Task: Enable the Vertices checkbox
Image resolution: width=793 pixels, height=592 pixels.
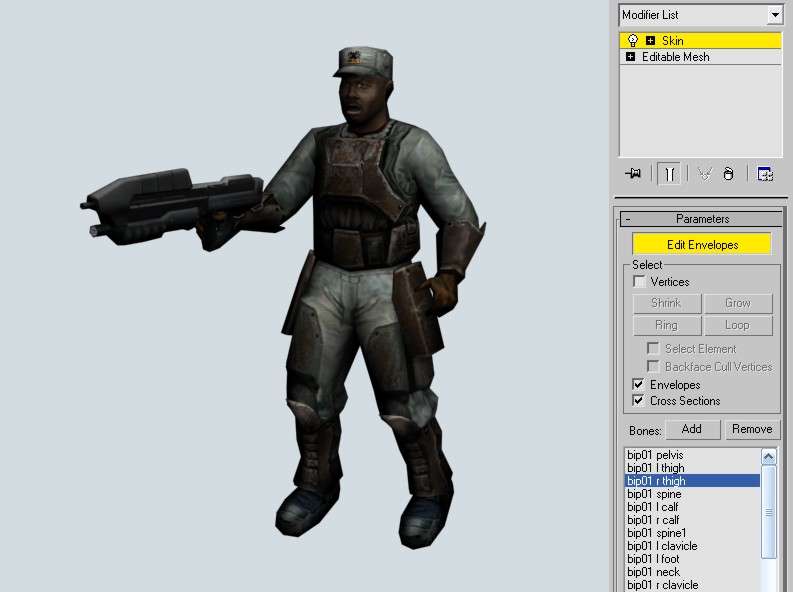Action: coord(640,283)
